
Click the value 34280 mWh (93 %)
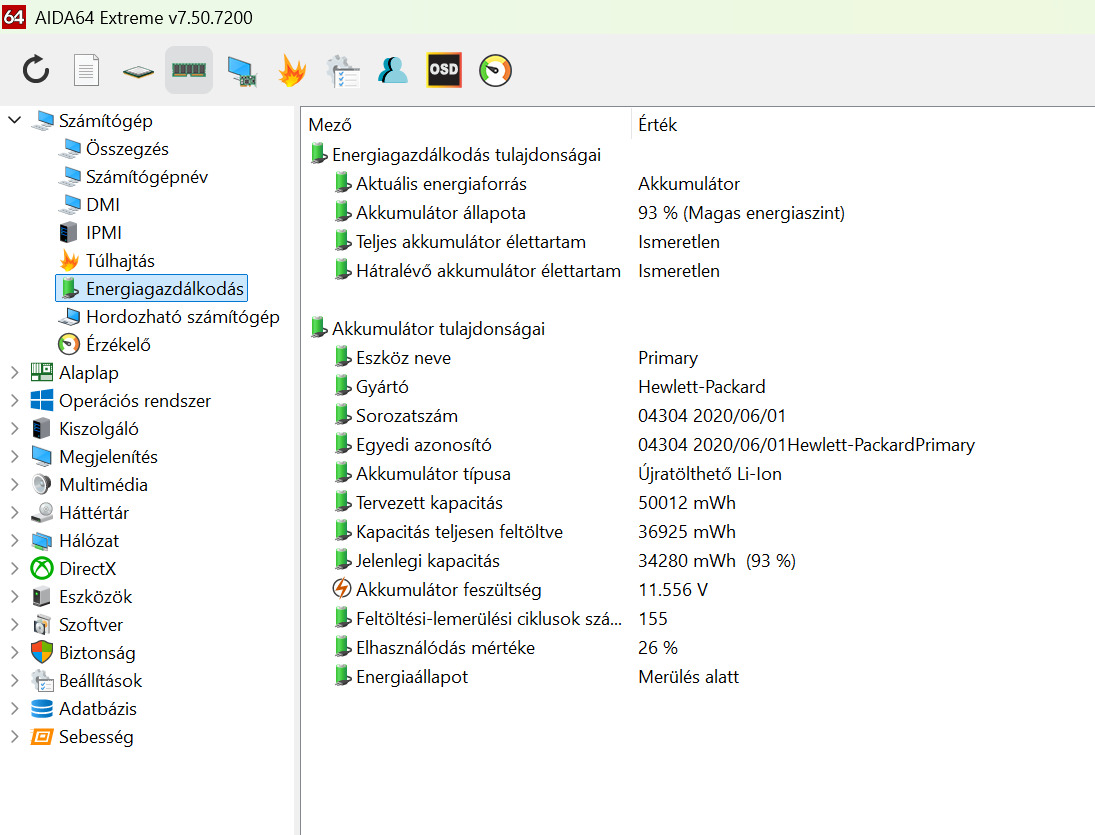(716, 561)
